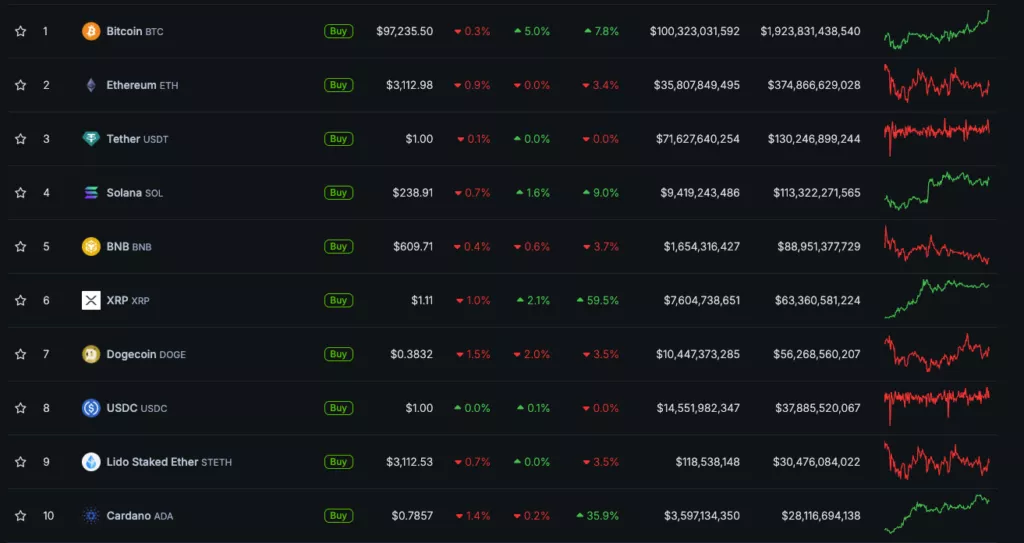Click the Solana logo icon
The image size is (1024, 543).
click(x=91, y=193)
